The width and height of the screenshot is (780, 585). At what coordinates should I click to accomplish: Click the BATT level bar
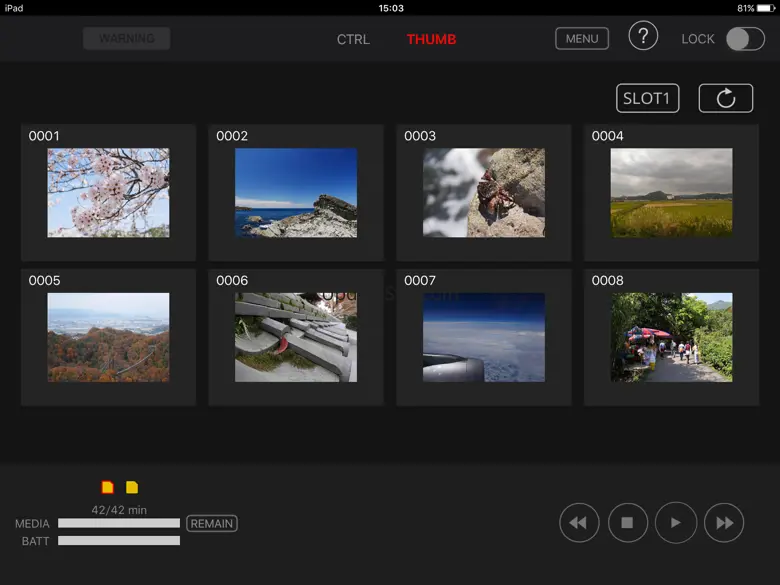(x=119, y=541)
